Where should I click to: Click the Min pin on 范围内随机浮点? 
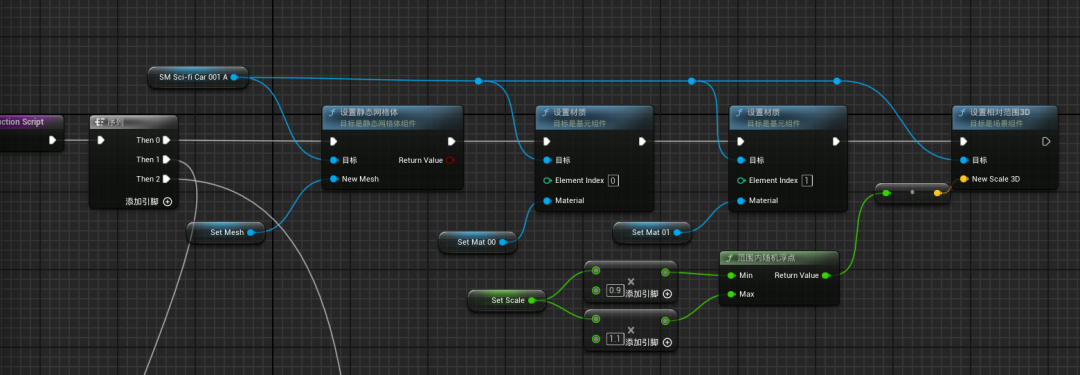[x=731, y=275]
